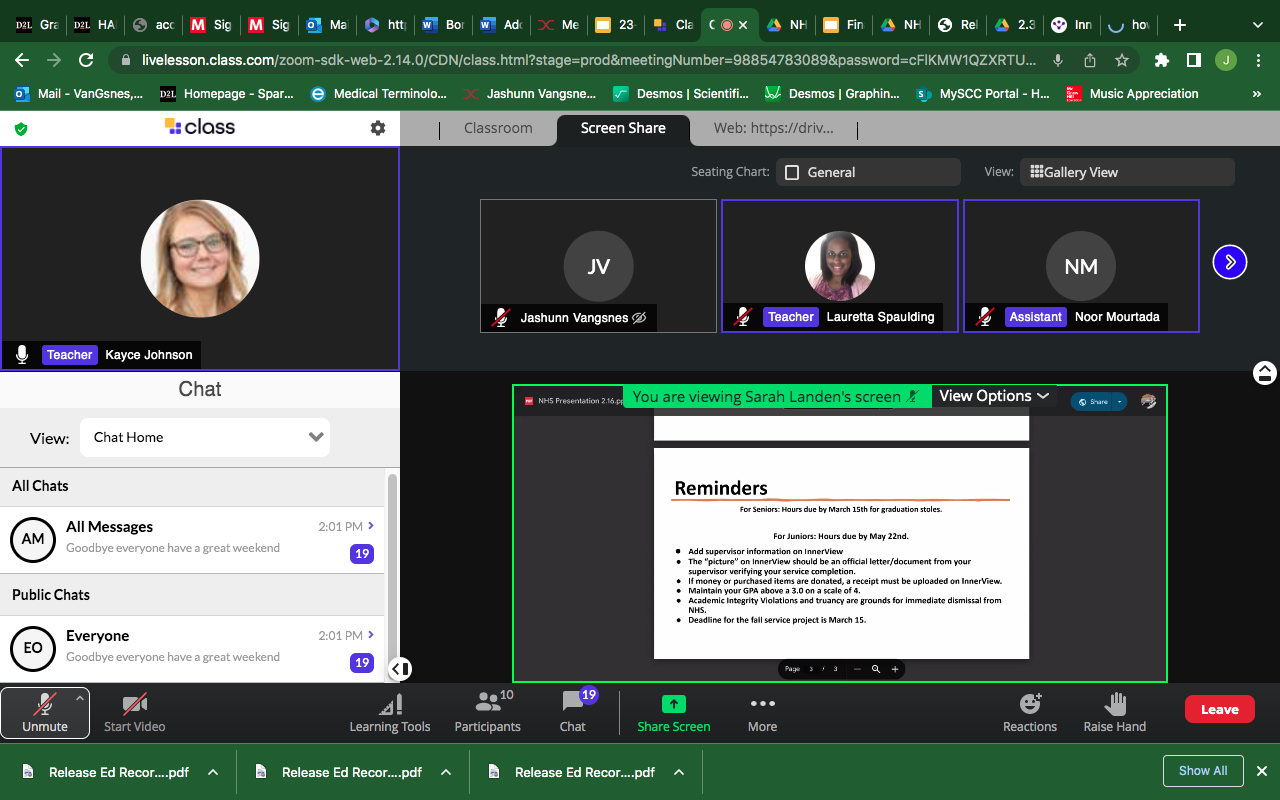Raise Hand in the meeting

1115,712
